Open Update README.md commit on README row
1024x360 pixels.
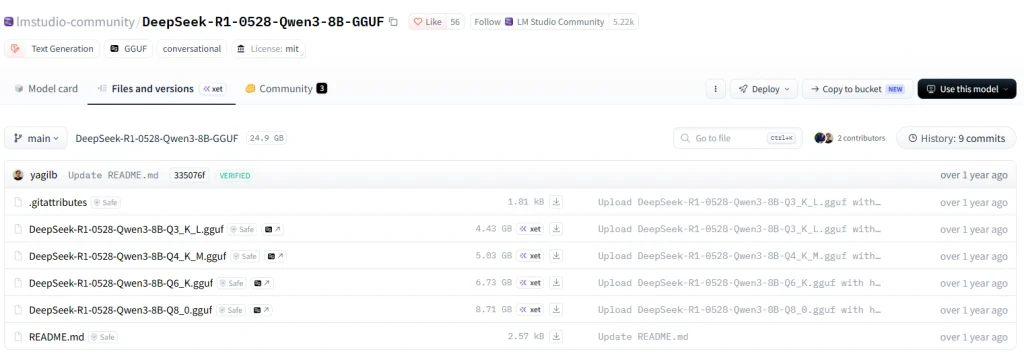click(643, 336)
